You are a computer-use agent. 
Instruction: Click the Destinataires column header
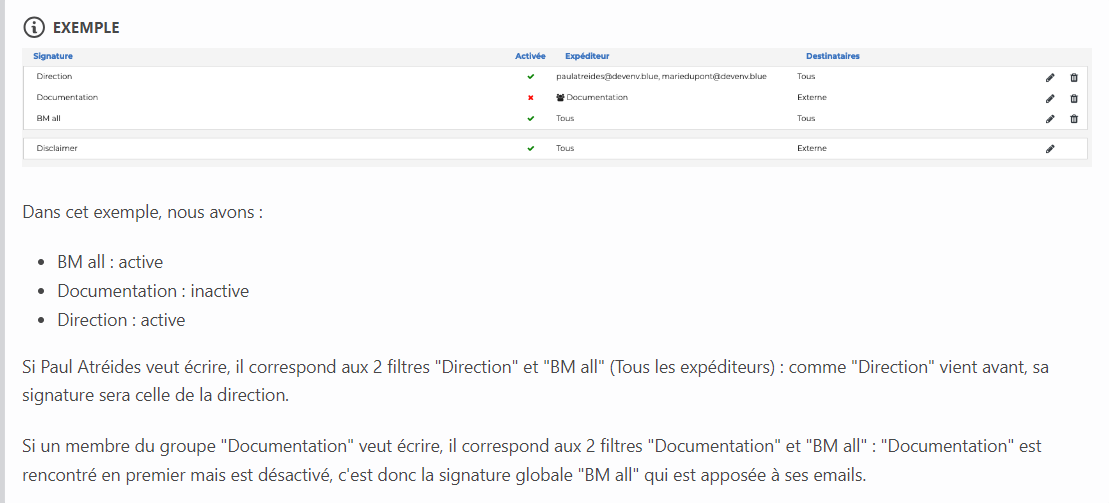click(832, 56)
